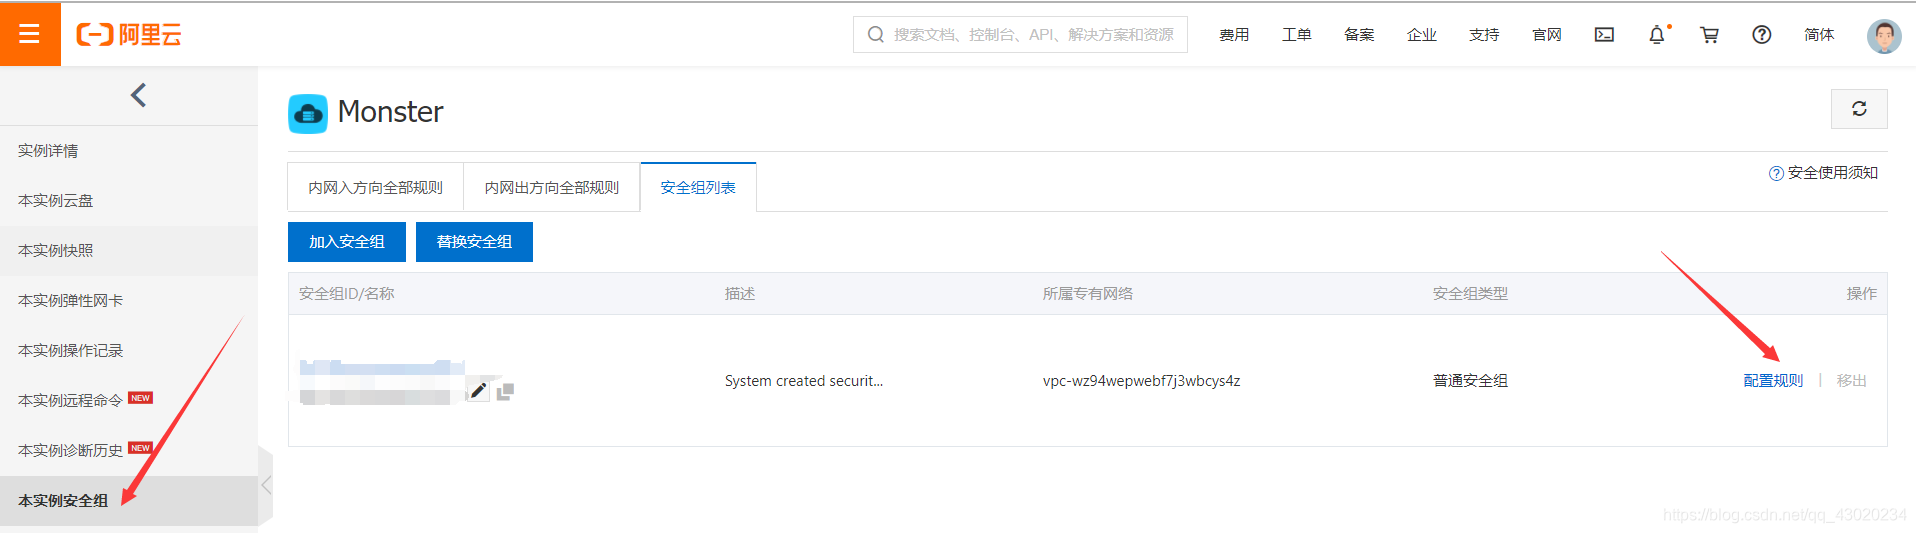Open 本实例云盘 in sidebar
The image size is (1916, 533).
pyautogui.click(x=129, y=201)
